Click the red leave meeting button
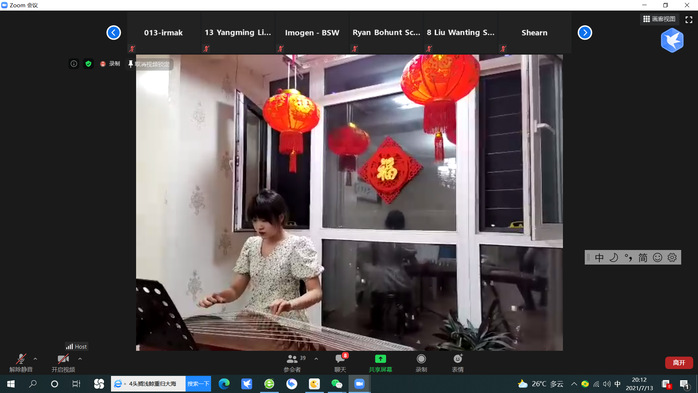The image size is (698, 393). [x=678, y=363]
